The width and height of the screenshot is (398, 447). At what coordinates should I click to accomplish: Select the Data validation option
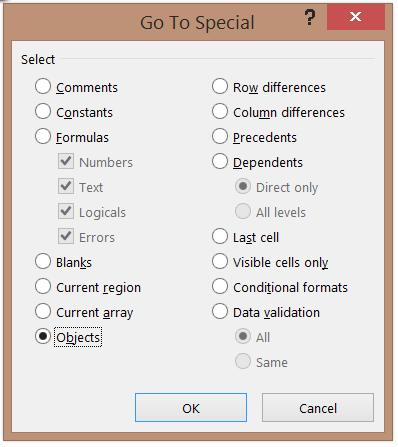[220, 311]
